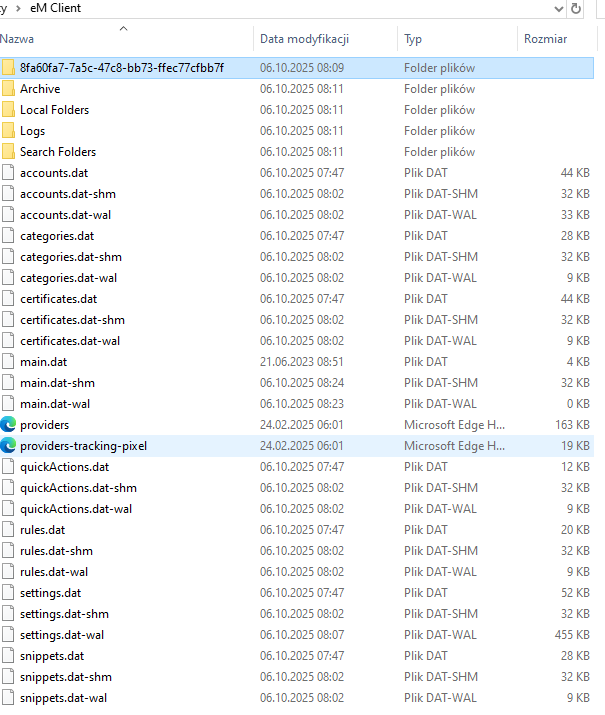Click the Edge icon beside providers file
605x715 pixels.
tap(9, 425)
